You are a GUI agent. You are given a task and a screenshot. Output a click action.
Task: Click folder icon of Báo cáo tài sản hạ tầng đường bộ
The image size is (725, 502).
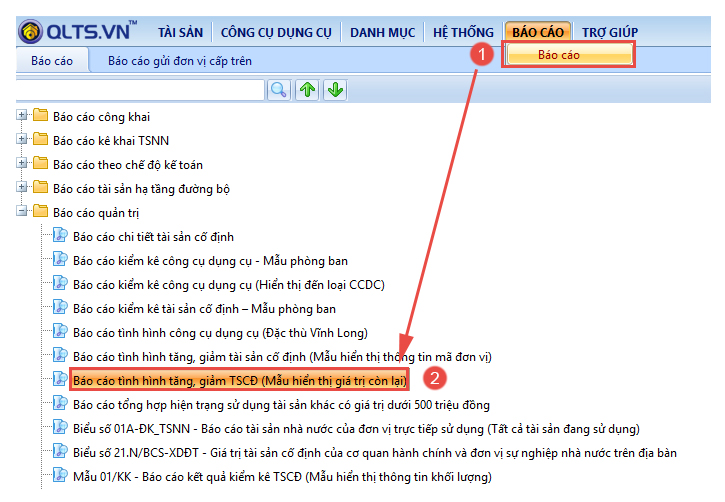(40, 187)
